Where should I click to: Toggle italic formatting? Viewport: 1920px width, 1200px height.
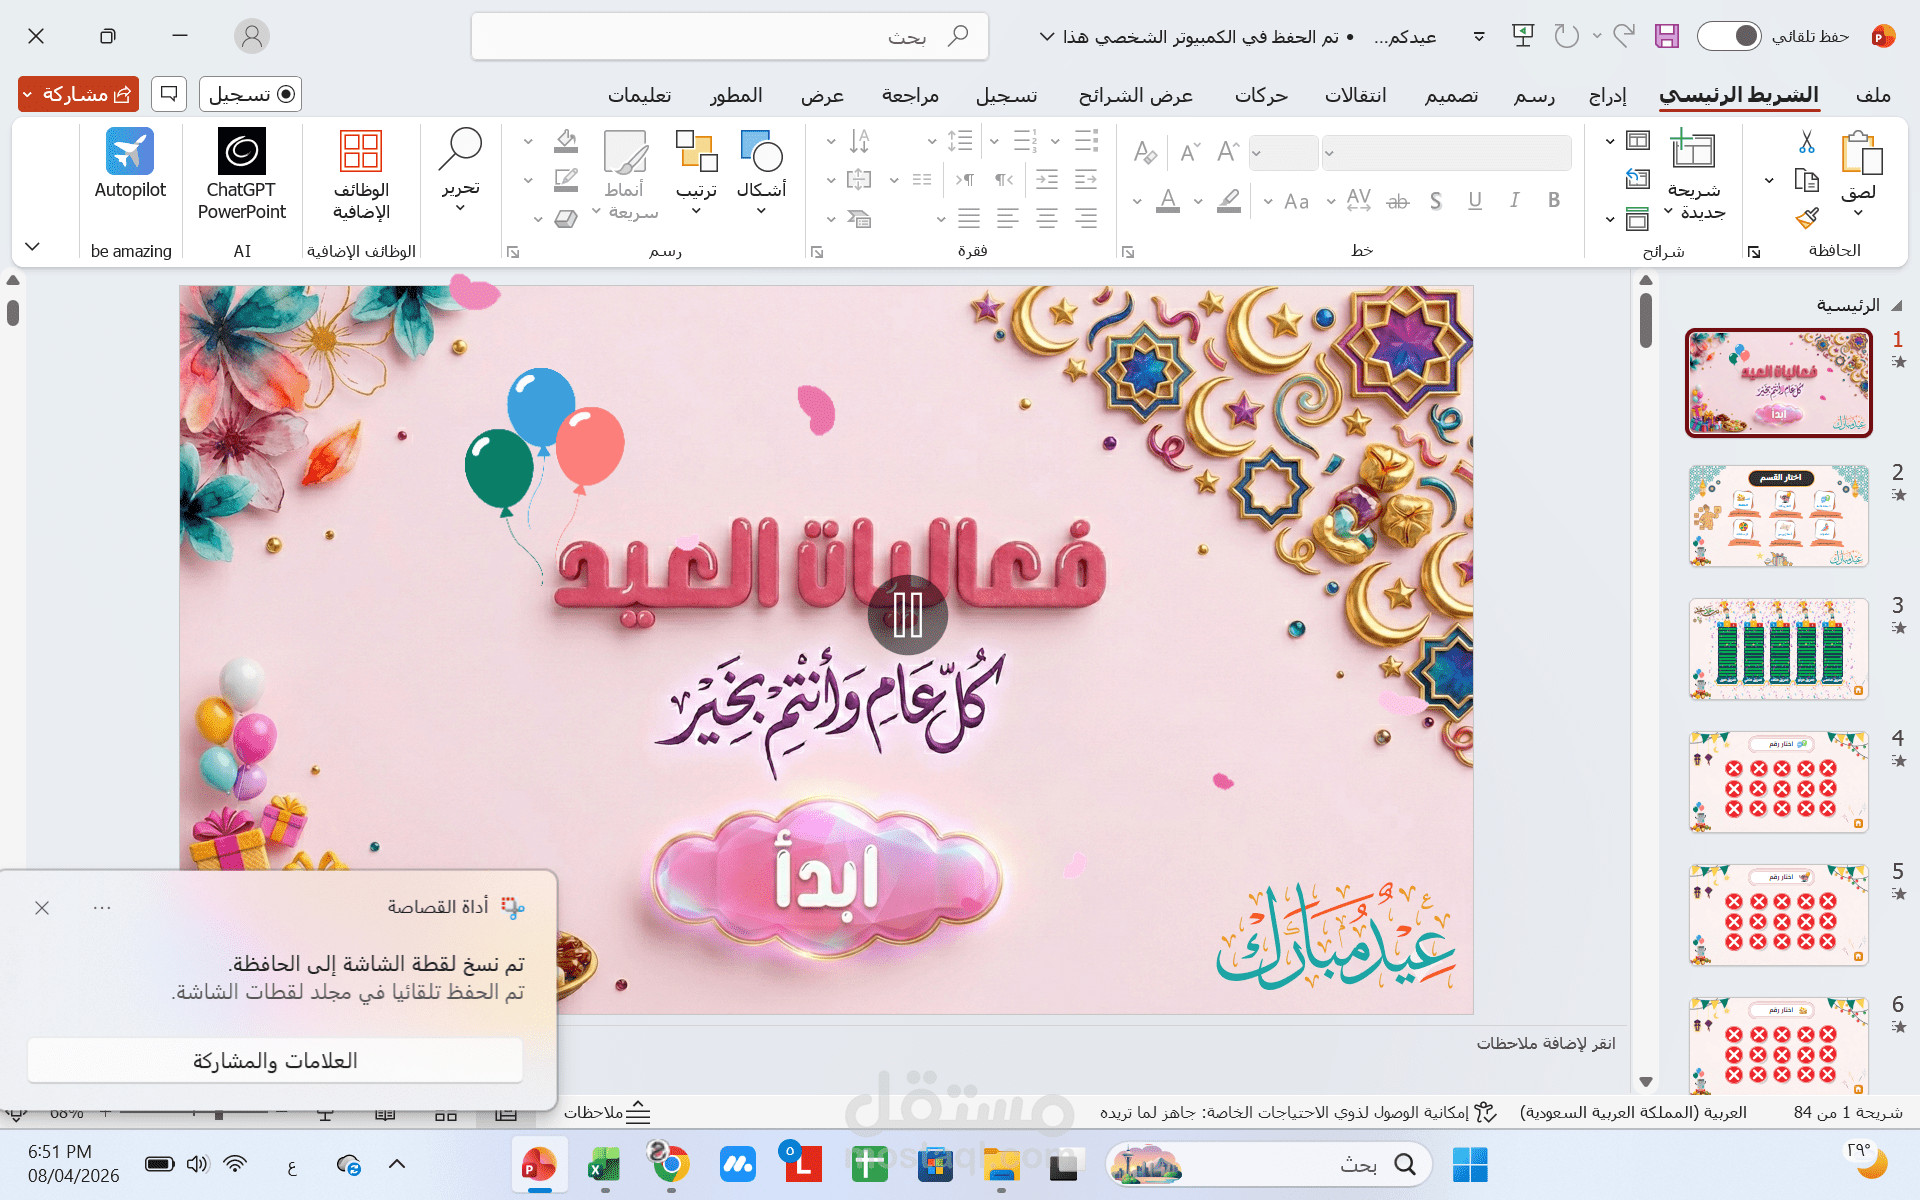point(1515,200)
